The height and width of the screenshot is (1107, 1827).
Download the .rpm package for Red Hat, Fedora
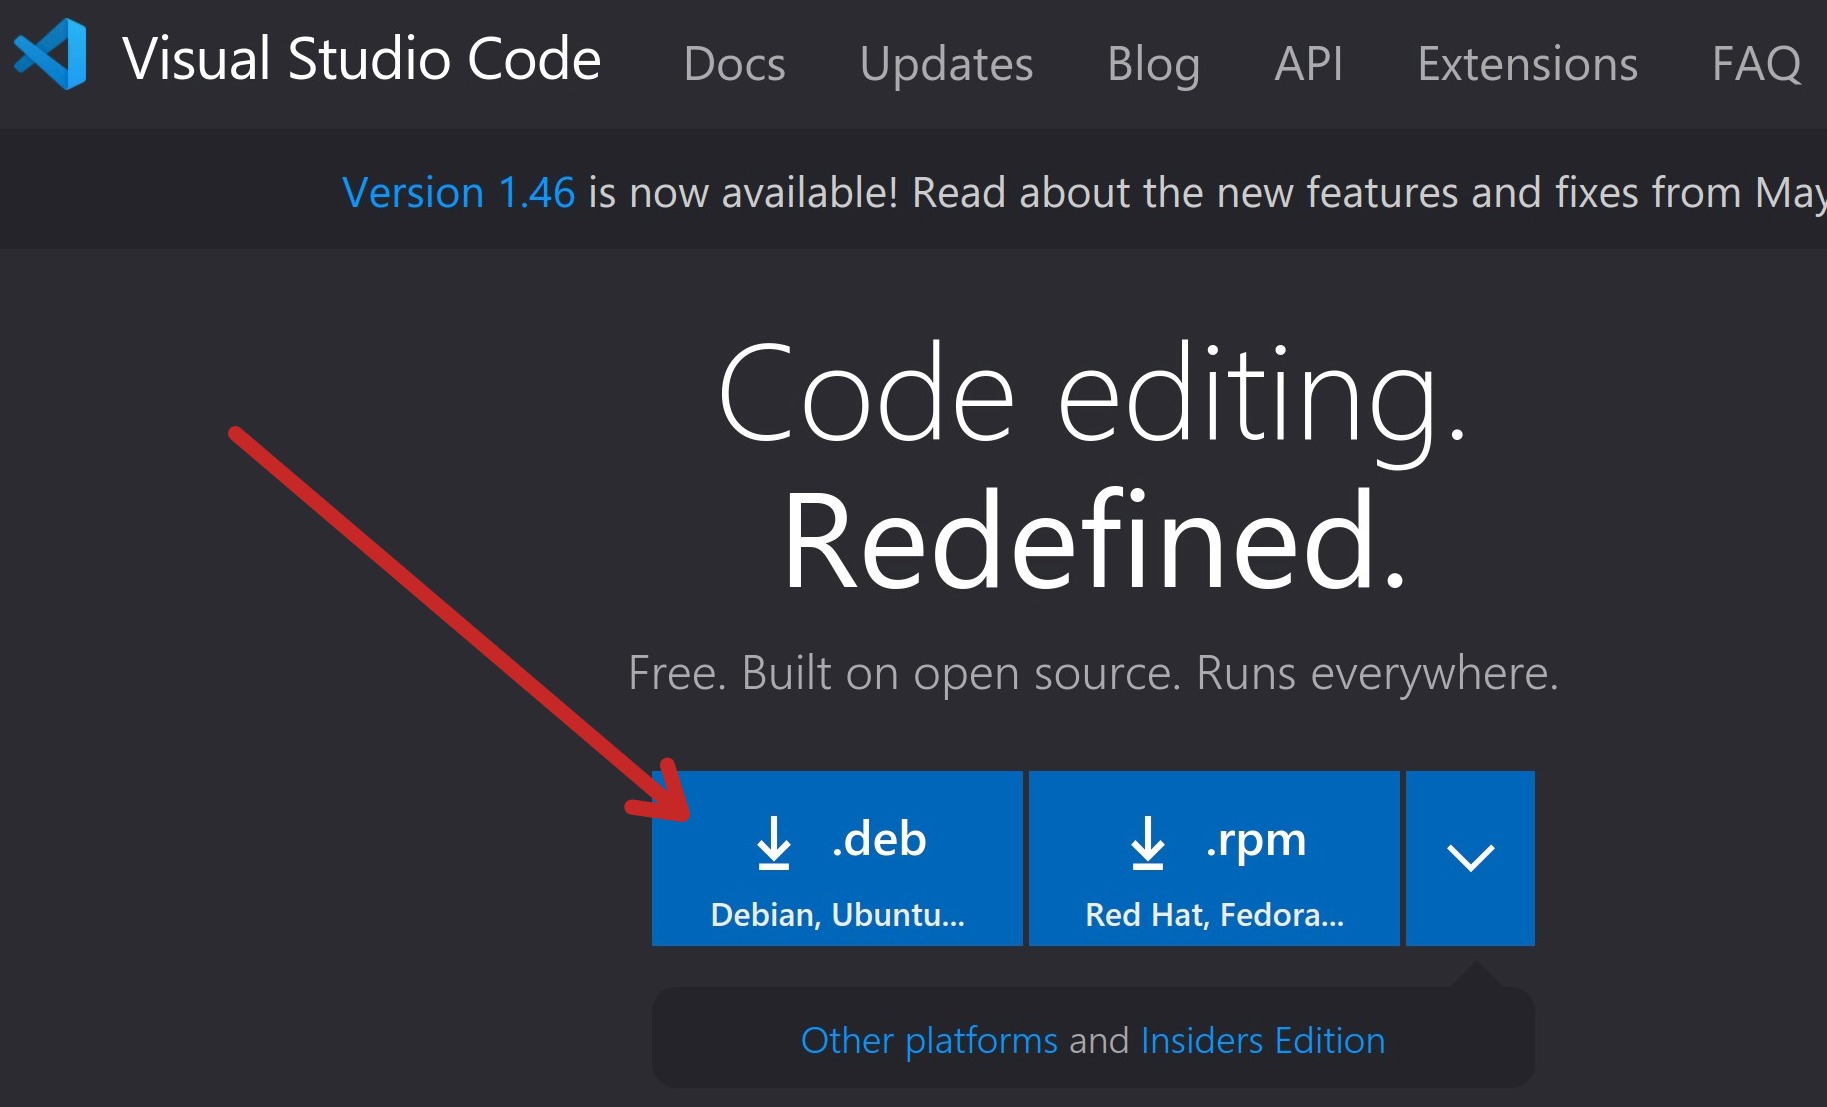click(1214, 858)
